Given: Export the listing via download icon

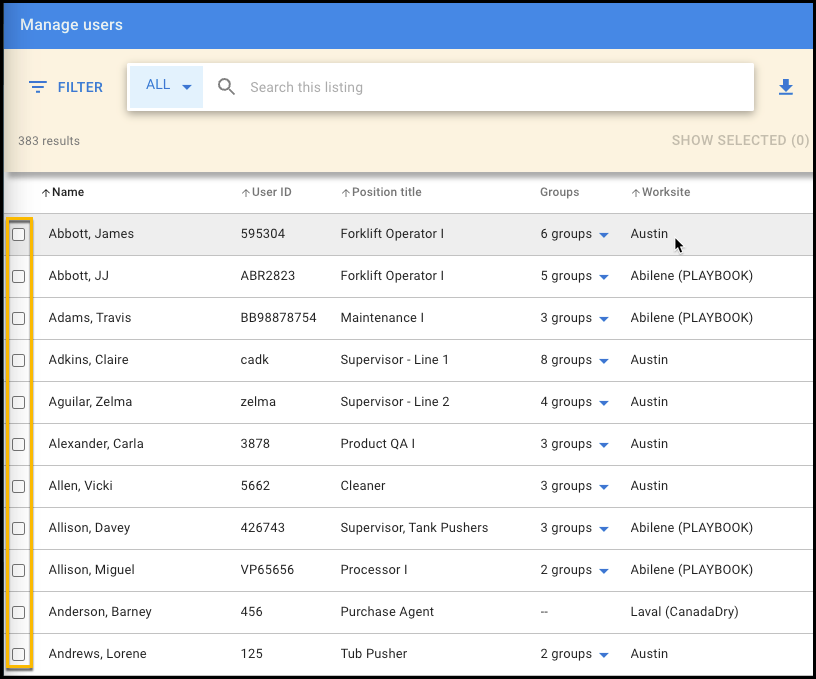Looking at the screenshot, I should tap(786, 87).
